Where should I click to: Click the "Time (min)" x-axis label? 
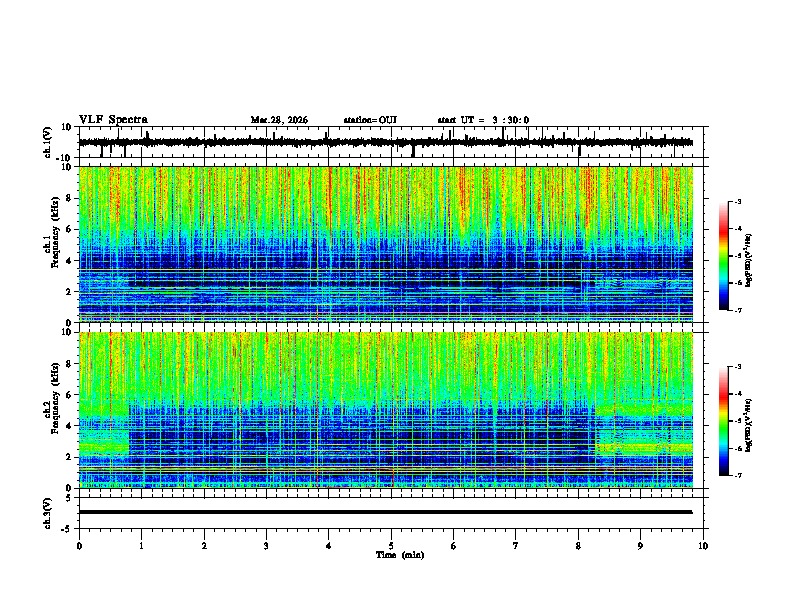point(400,555)
